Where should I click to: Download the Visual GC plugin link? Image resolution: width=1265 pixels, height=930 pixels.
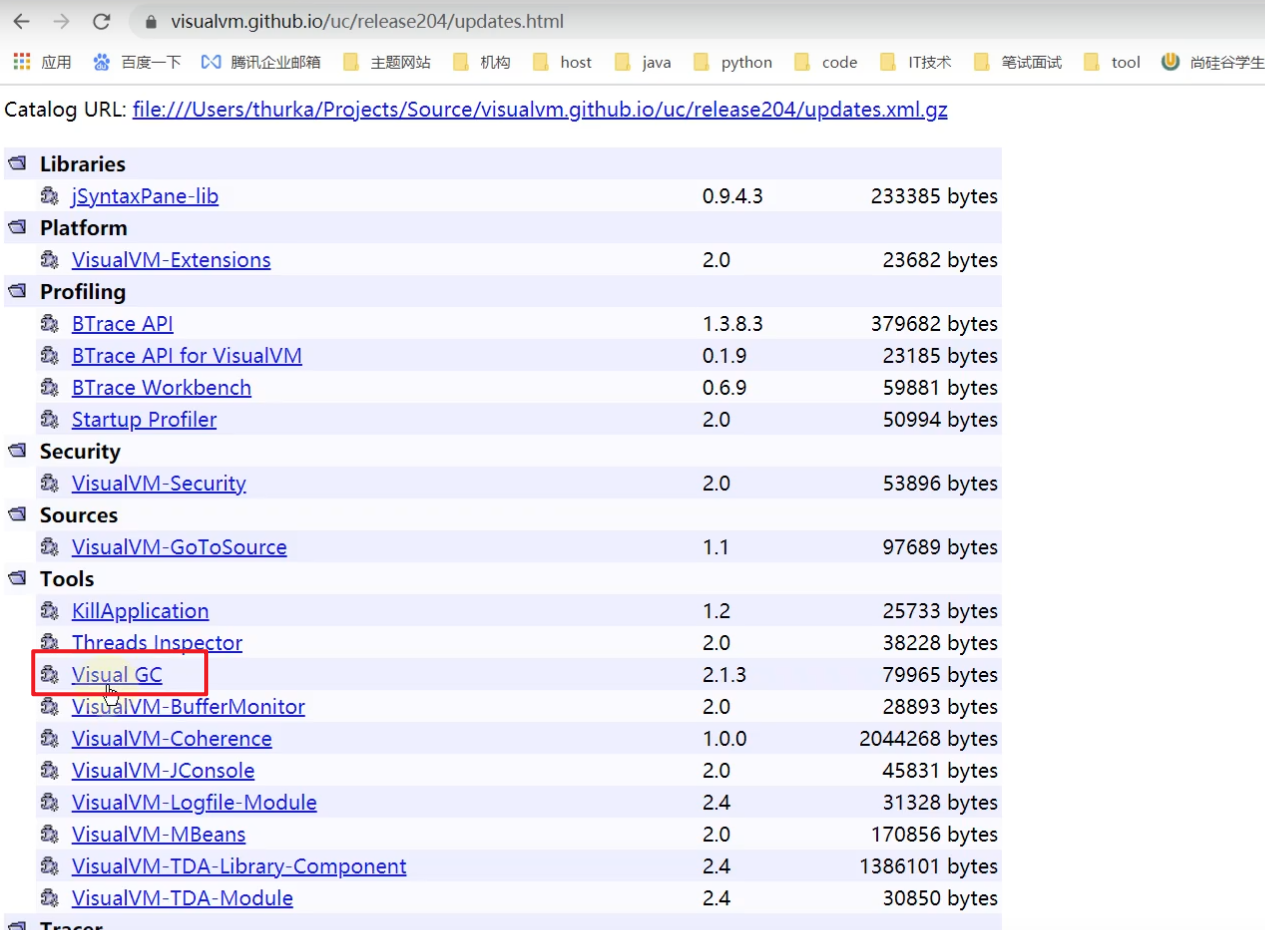click(117, 675)
